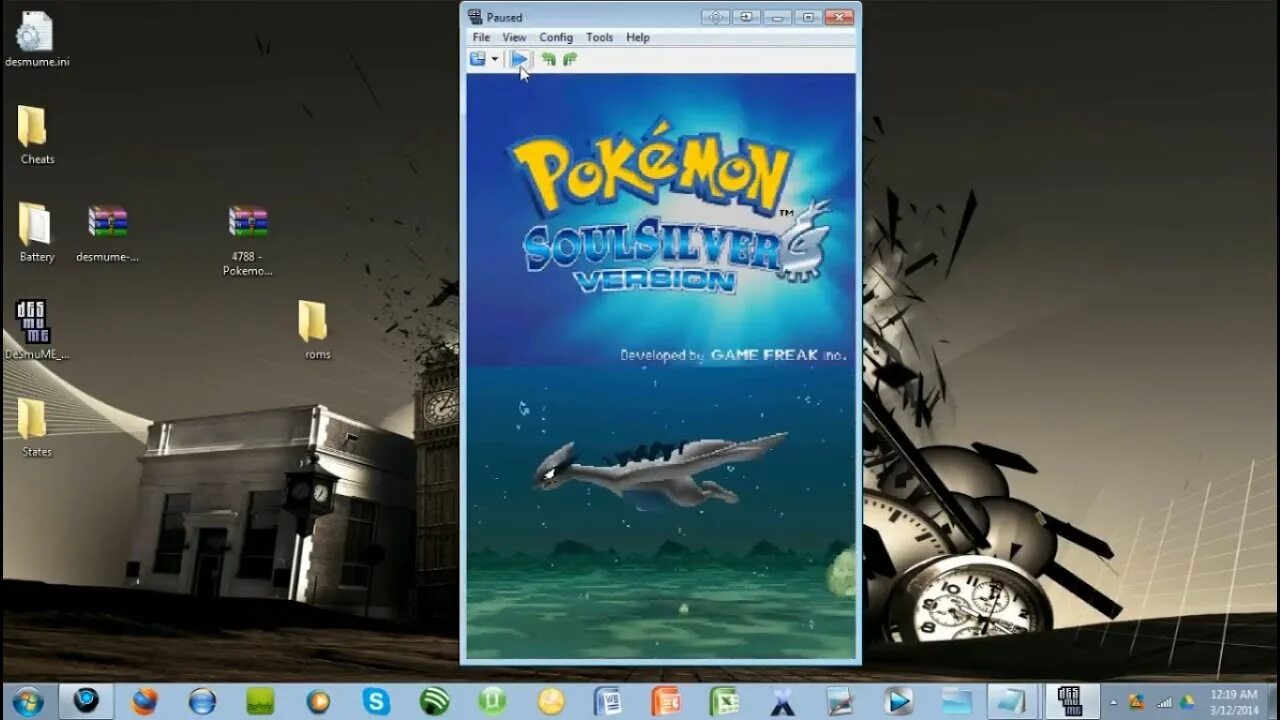Click the Open ROM toolbar icon
The image size is (1280, 720).
(478, 59)
